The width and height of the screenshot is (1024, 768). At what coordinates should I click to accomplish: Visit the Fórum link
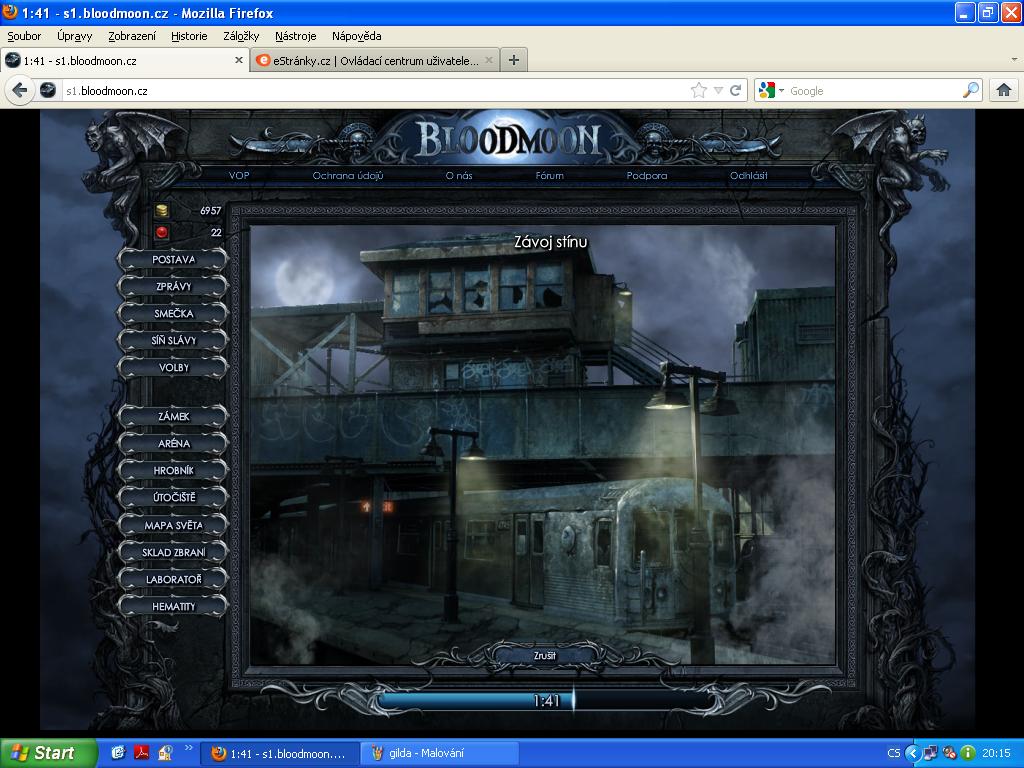click(549, 175)
